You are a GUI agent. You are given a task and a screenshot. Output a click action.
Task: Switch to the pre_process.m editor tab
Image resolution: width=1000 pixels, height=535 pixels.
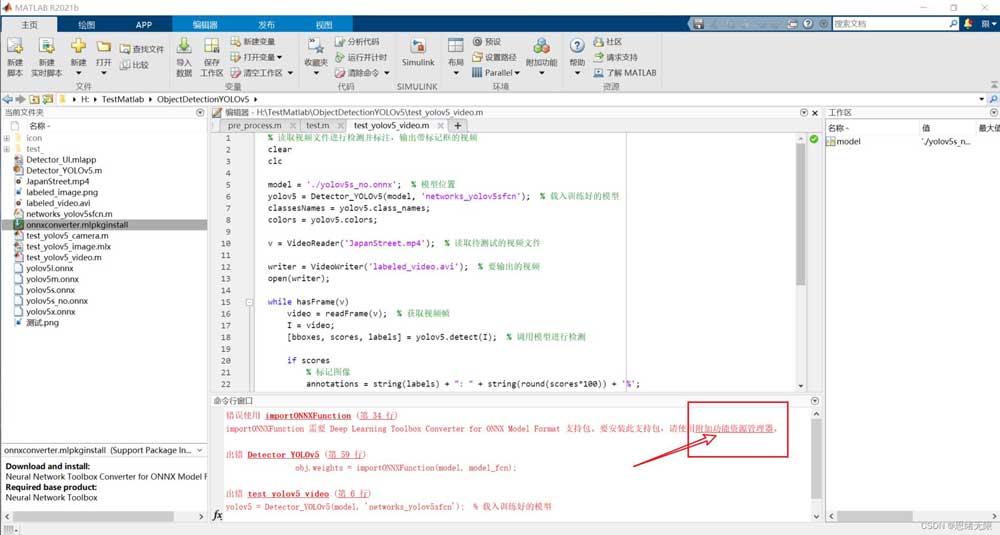click(x=255, y=126)
